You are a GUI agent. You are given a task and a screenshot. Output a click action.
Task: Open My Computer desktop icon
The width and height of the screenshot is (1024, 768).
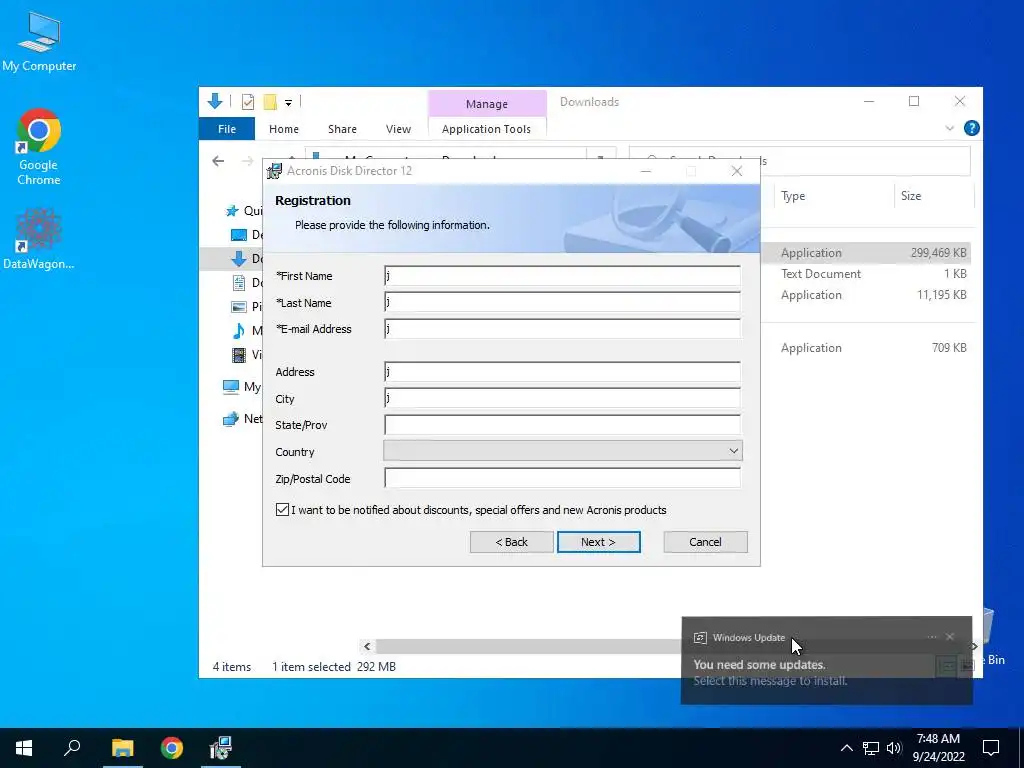click(39, 42)
